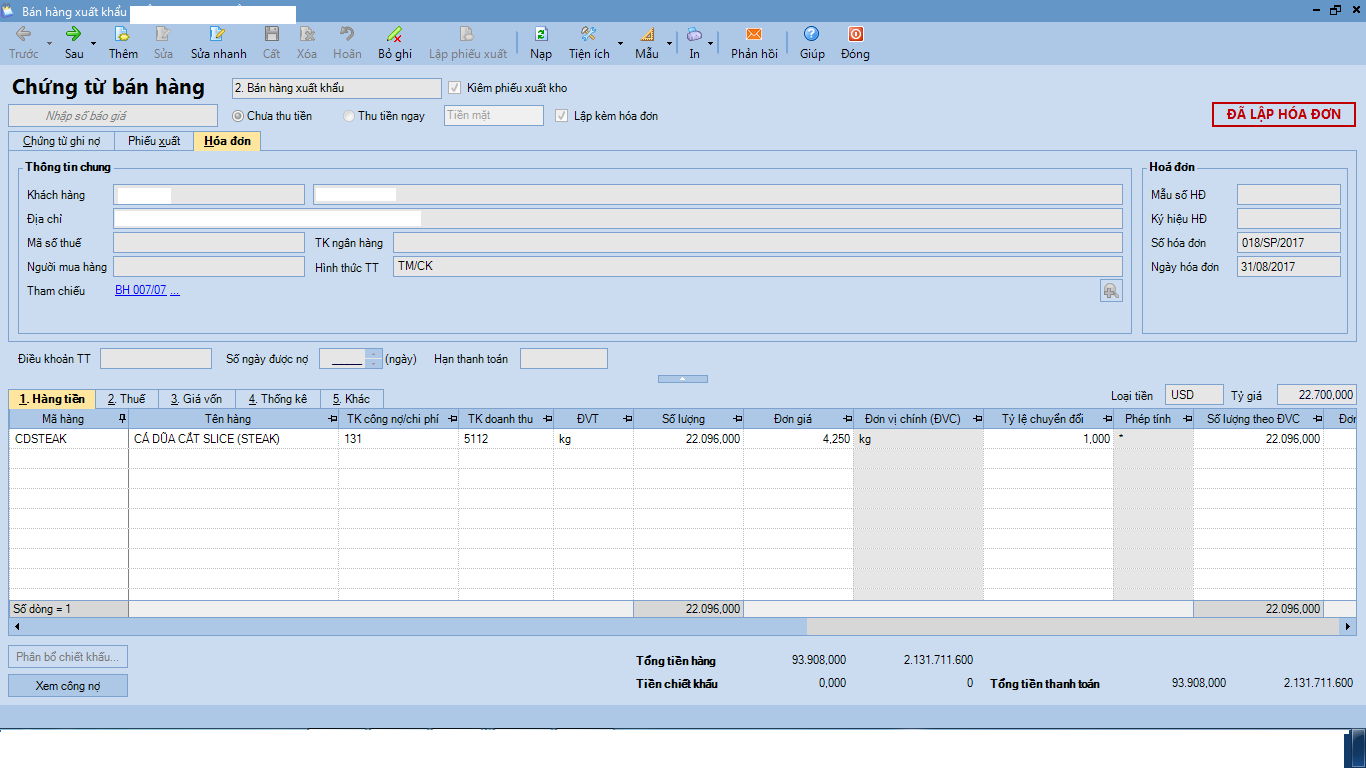Open the 5. Khác tab
The width and height of the screenshot is (1366, 768).
pyautogui.click(x=352, y=399)
